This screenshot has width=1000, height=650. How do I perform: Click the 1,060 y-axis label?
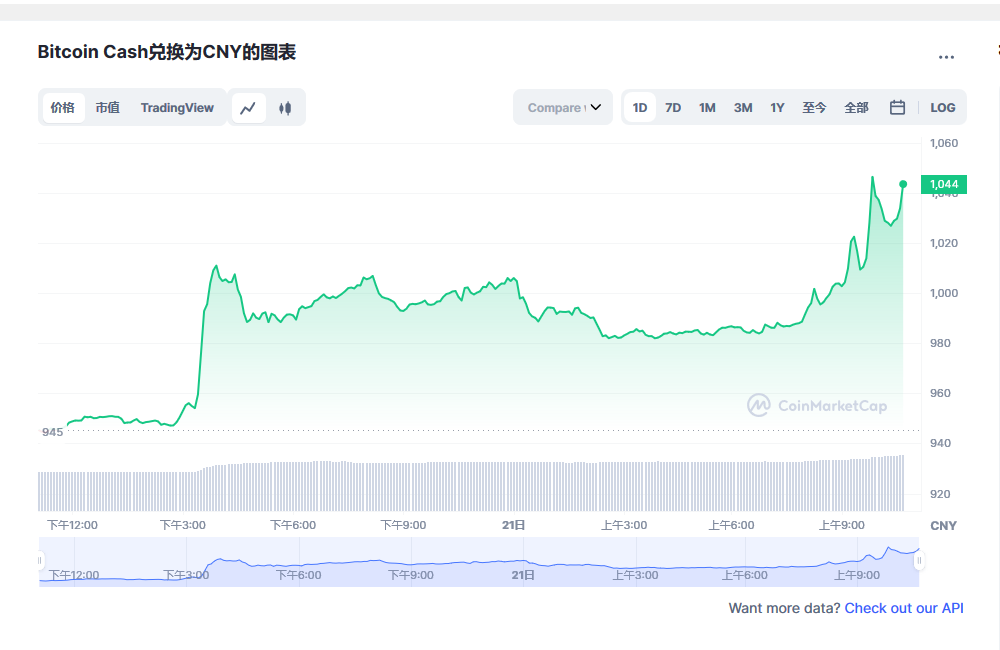pyautogui.click(x=944, y=143)
